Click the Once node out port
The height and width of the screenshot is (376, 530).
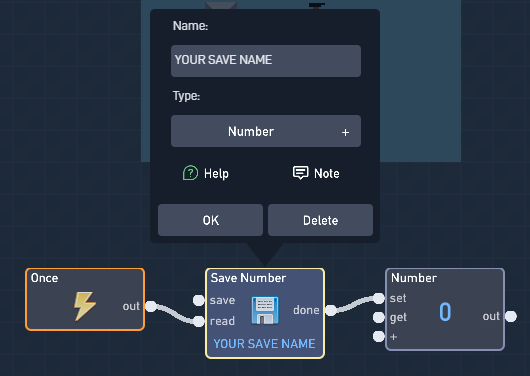point(151,306)
